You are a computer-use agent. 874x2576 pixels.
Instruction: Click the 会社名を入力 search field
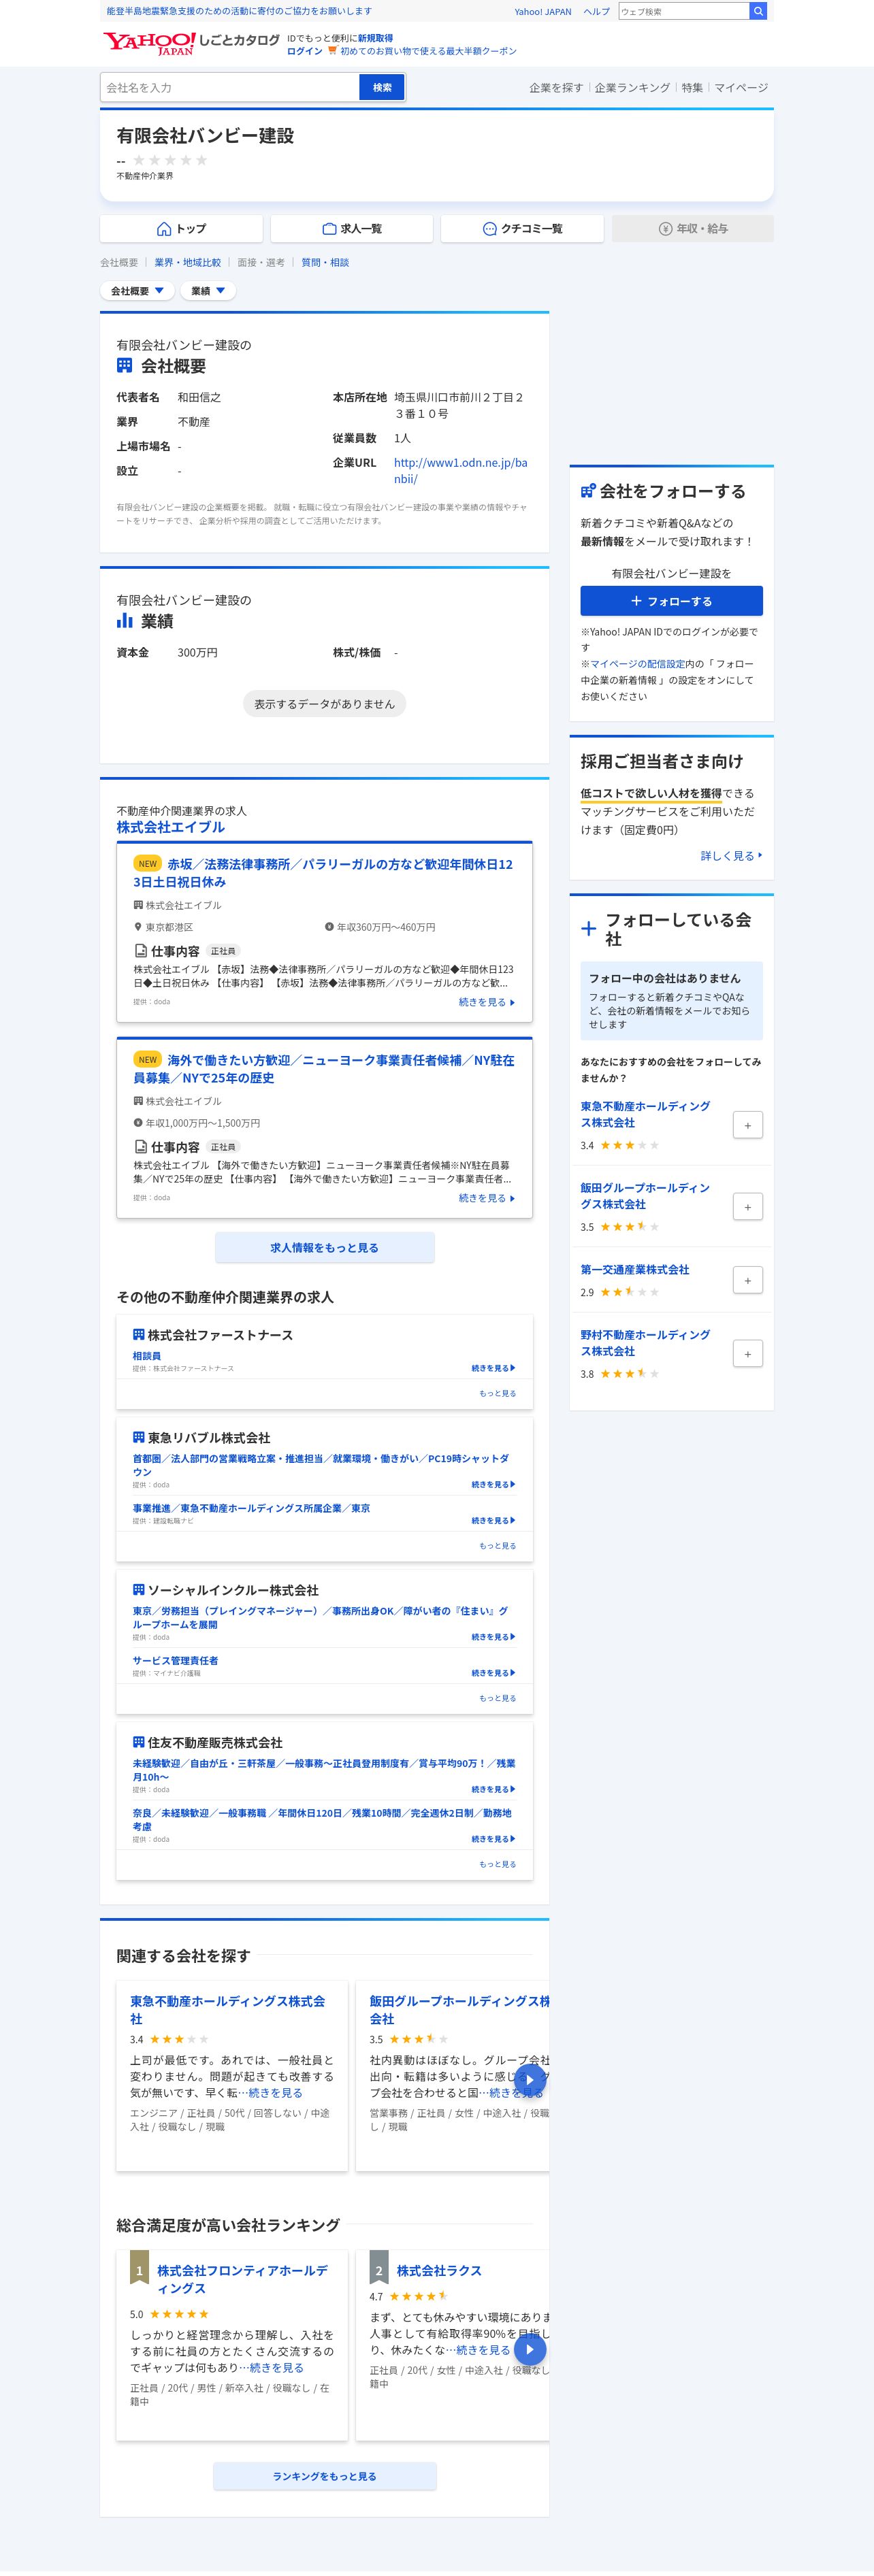point(230,88)
